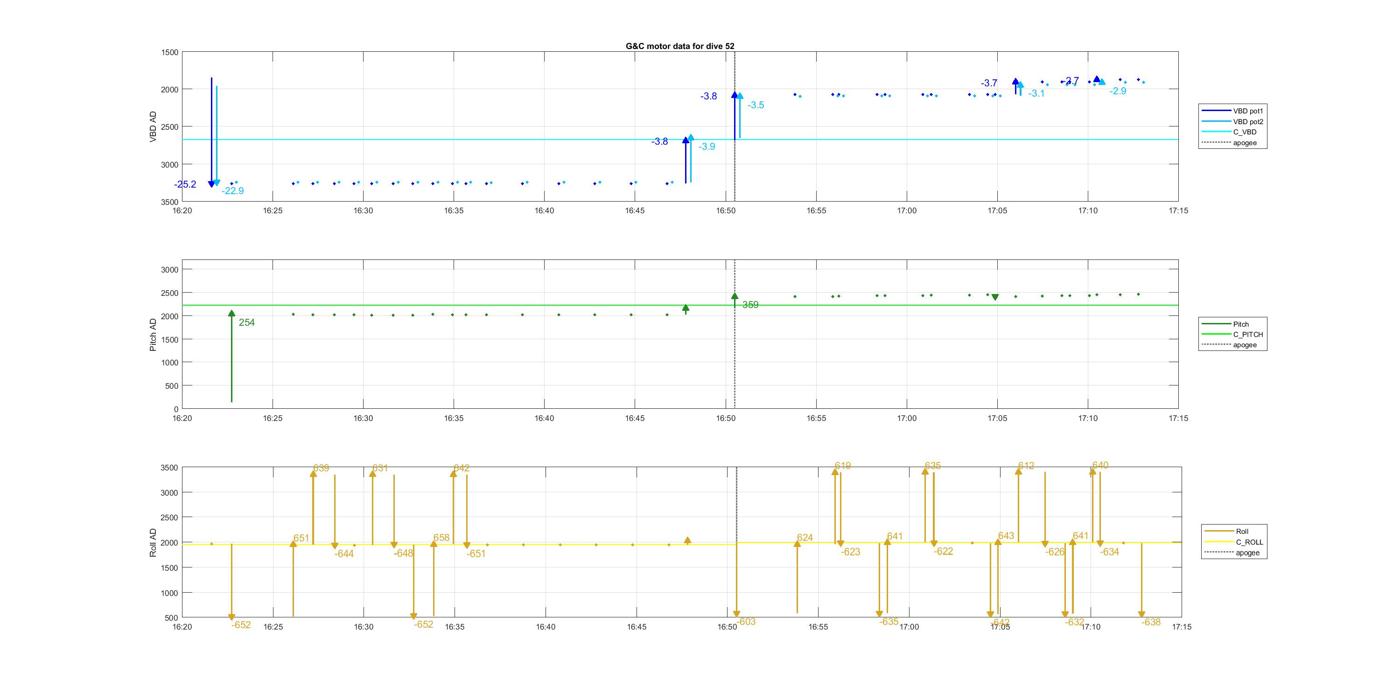Image resolution: width=1400 pixels, height=693 pixels.
Task: Click the 612 roll data label
Action: 1027,466
